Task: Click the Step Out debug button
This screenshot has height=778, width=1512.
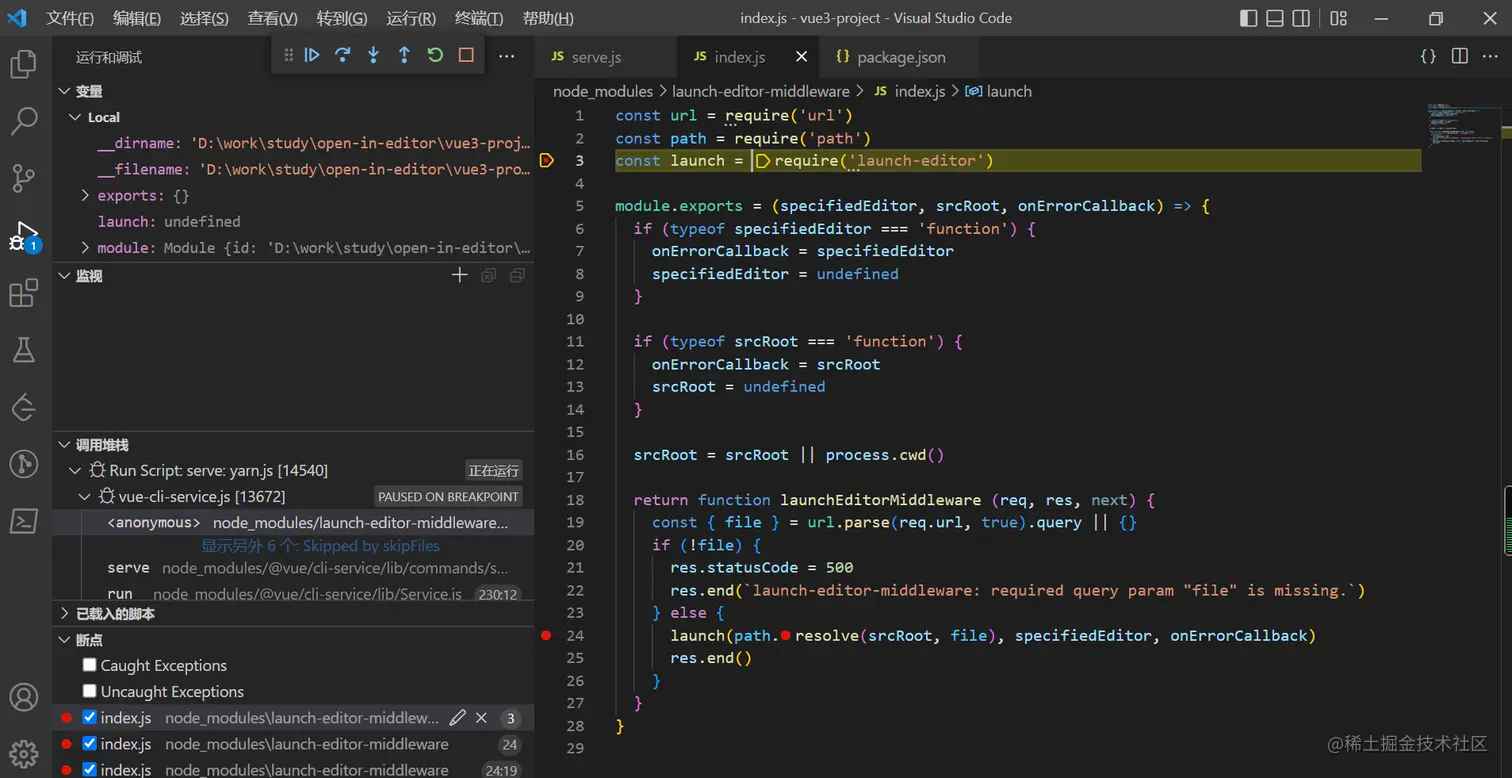Action: pyautogui.click(x=404, y=56)
